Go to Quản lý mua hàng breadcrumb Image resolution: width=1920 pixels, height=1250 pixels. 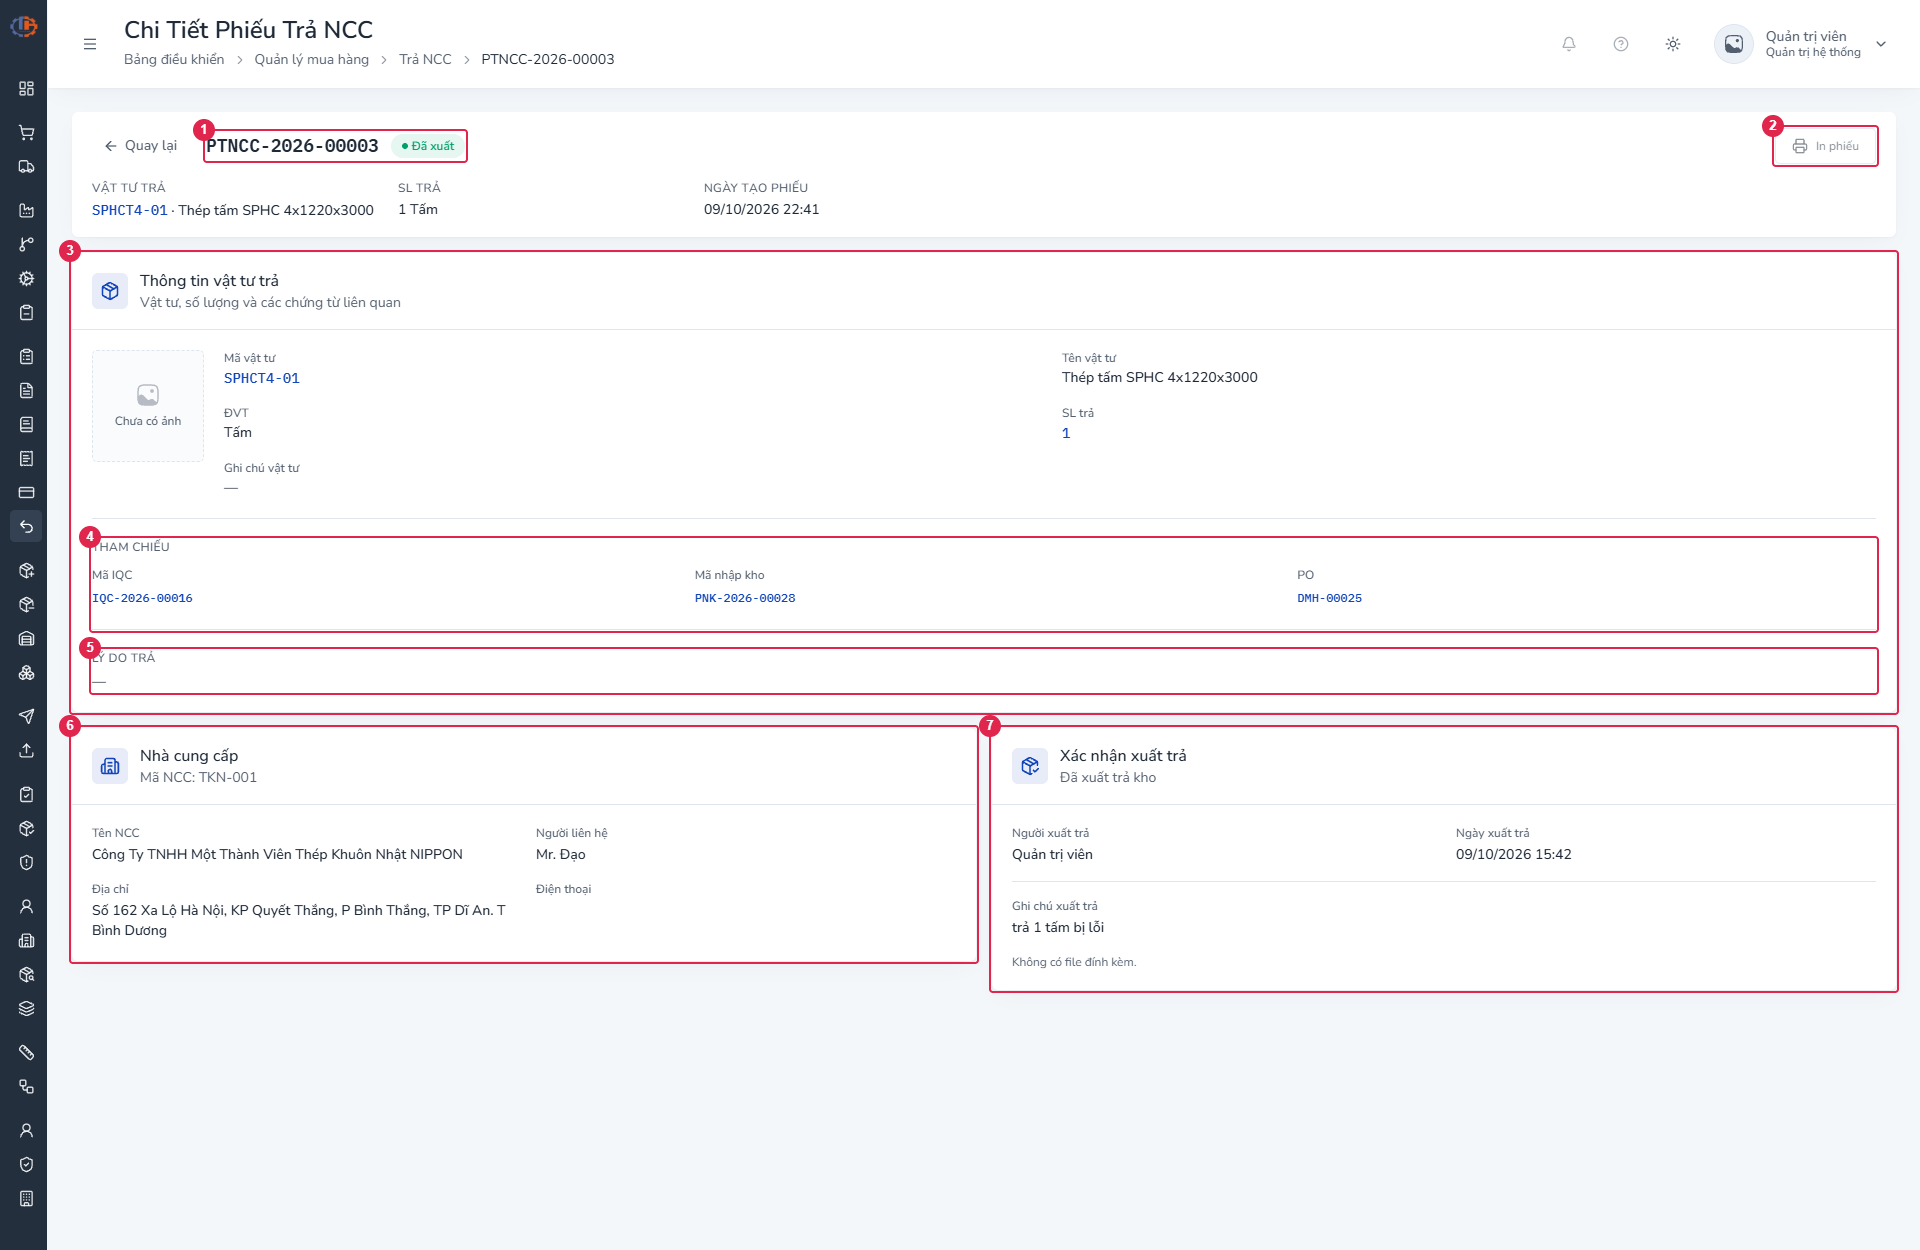[311, 60]
